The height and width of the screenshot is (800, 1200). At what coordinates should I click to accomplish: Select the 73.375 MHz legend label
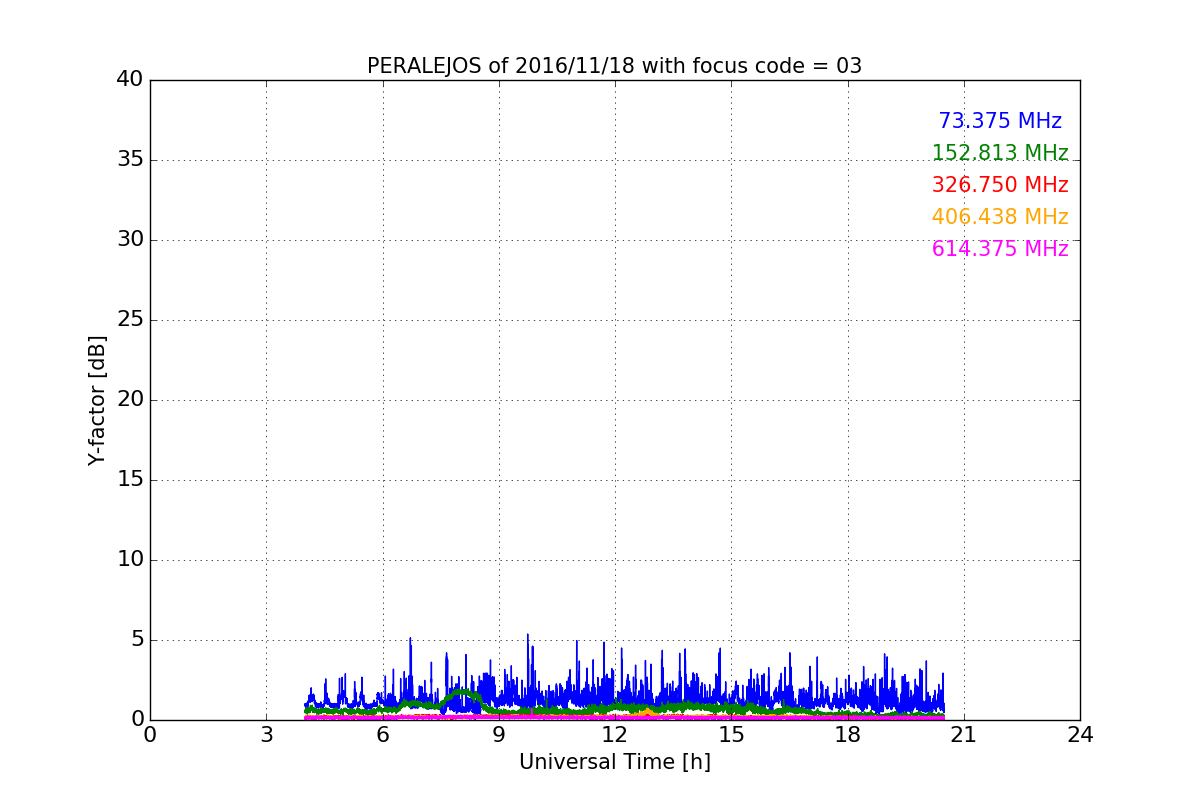tap(1000, 121)
